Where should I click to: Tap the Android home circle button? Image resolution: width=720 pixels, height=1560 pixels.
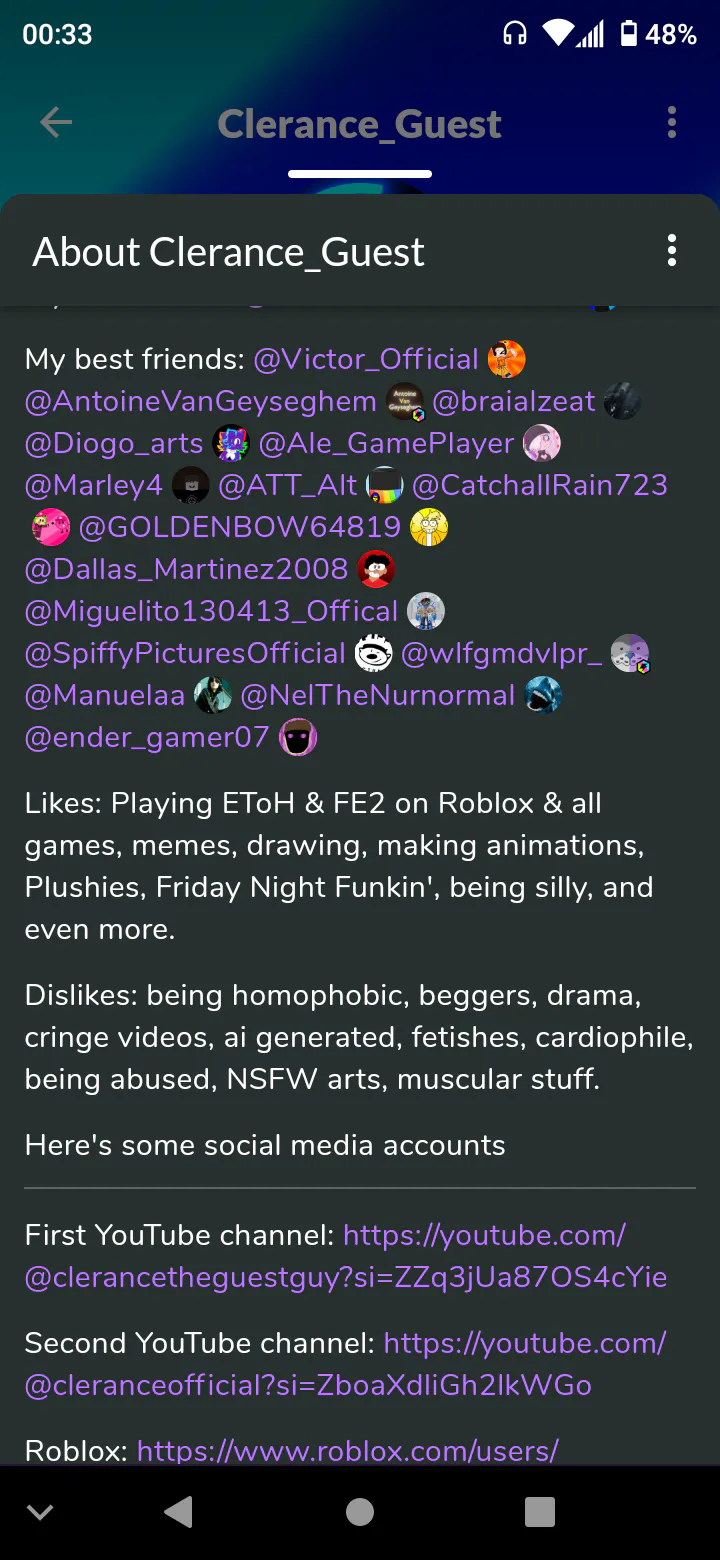[x=360, y=1512]
